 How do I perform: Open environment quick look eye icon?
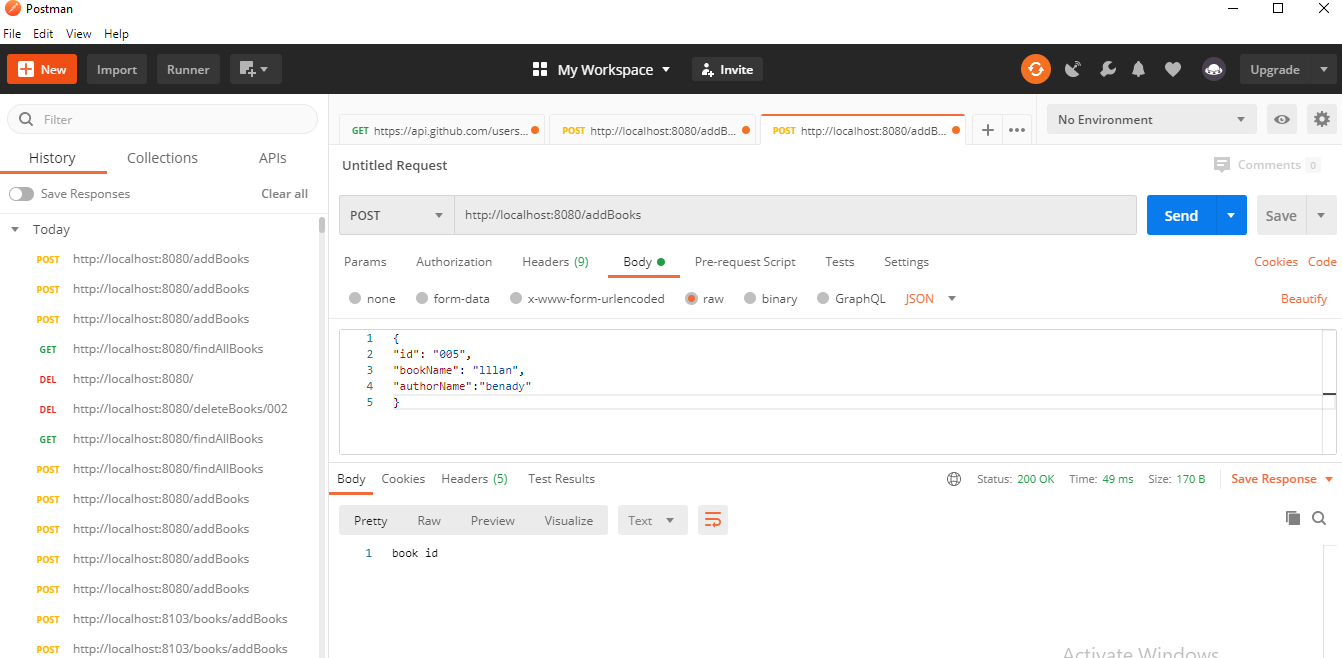[x=1281, y=119]
